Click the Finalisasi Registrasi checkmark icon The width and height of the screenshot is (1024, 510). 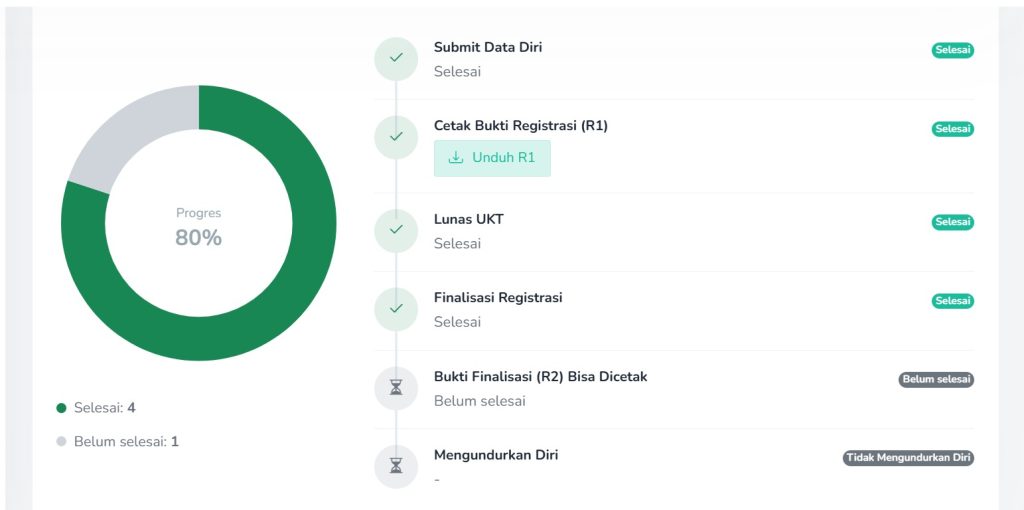[396, 309]
